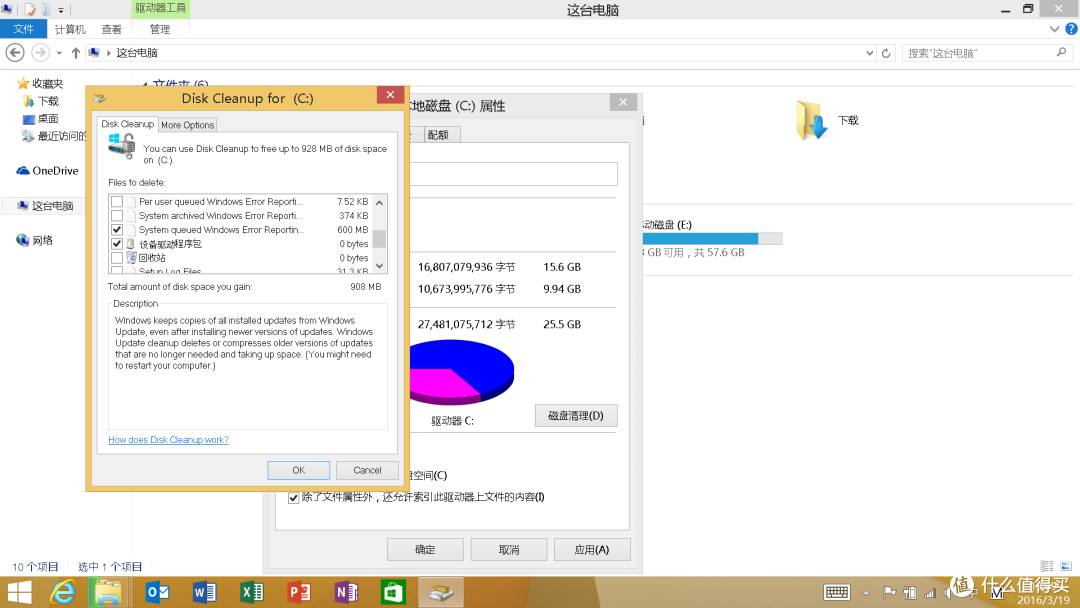Open the 下载 folder icon in main pane
Viewport: 1080px width, 608px height.
[x=812, y=120]
